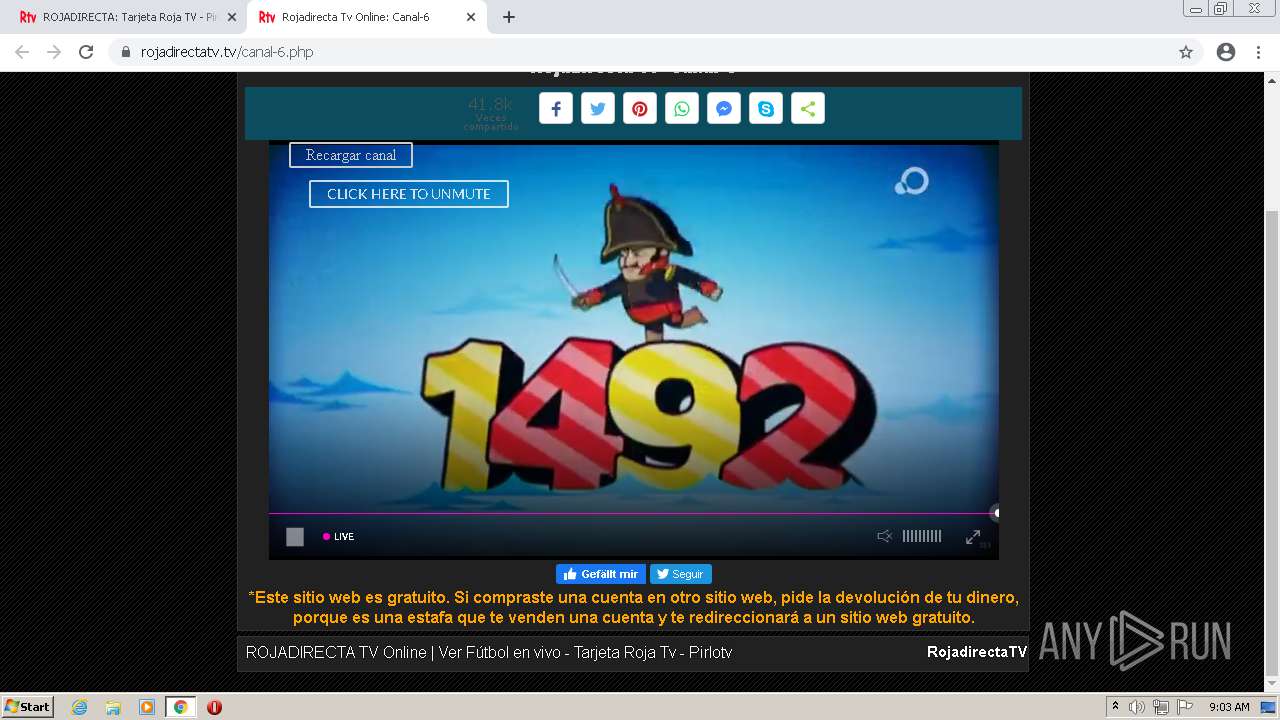Enter fullscreen mode in the video player

973,537
